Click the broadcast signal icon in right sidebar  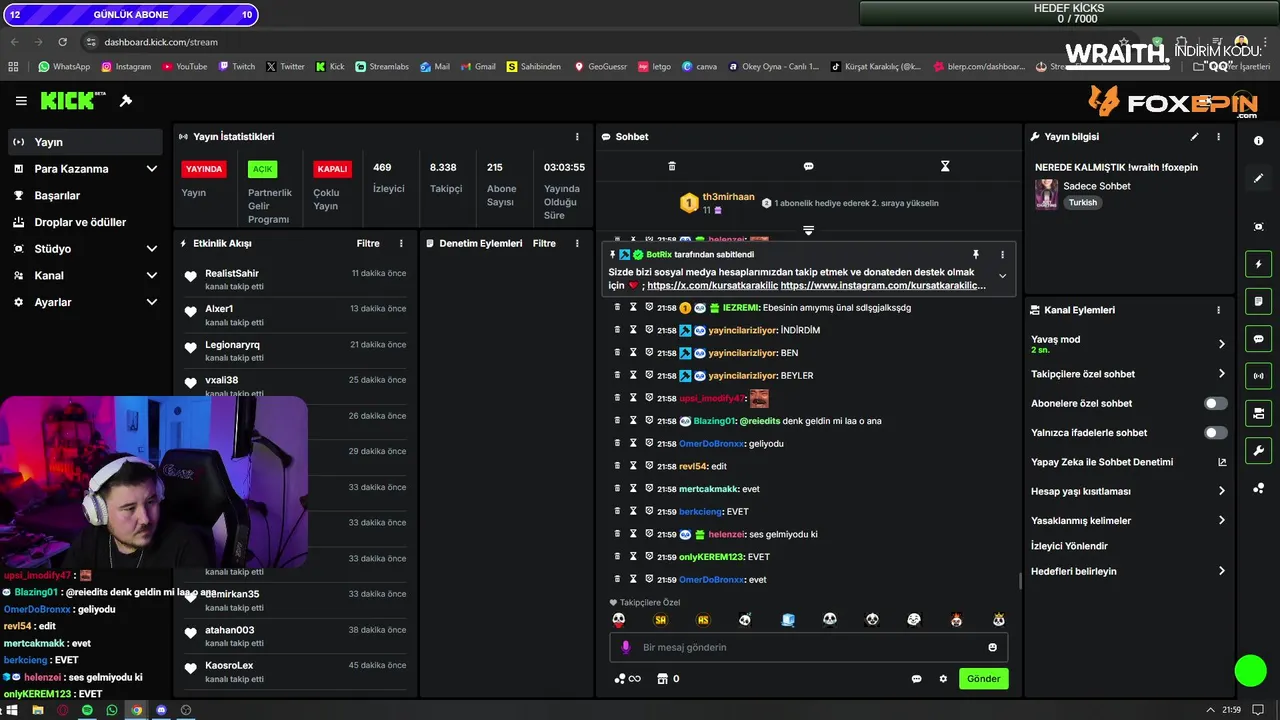[x=1258, y=376]
